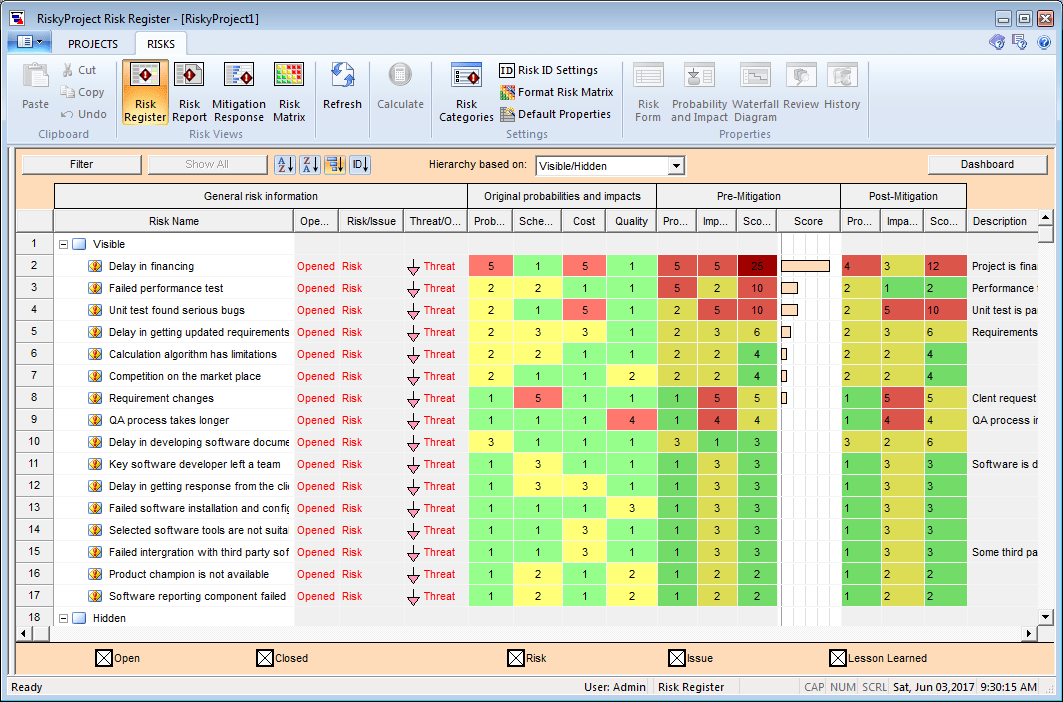
Task: Click the Cost column header
Action: 584,221
